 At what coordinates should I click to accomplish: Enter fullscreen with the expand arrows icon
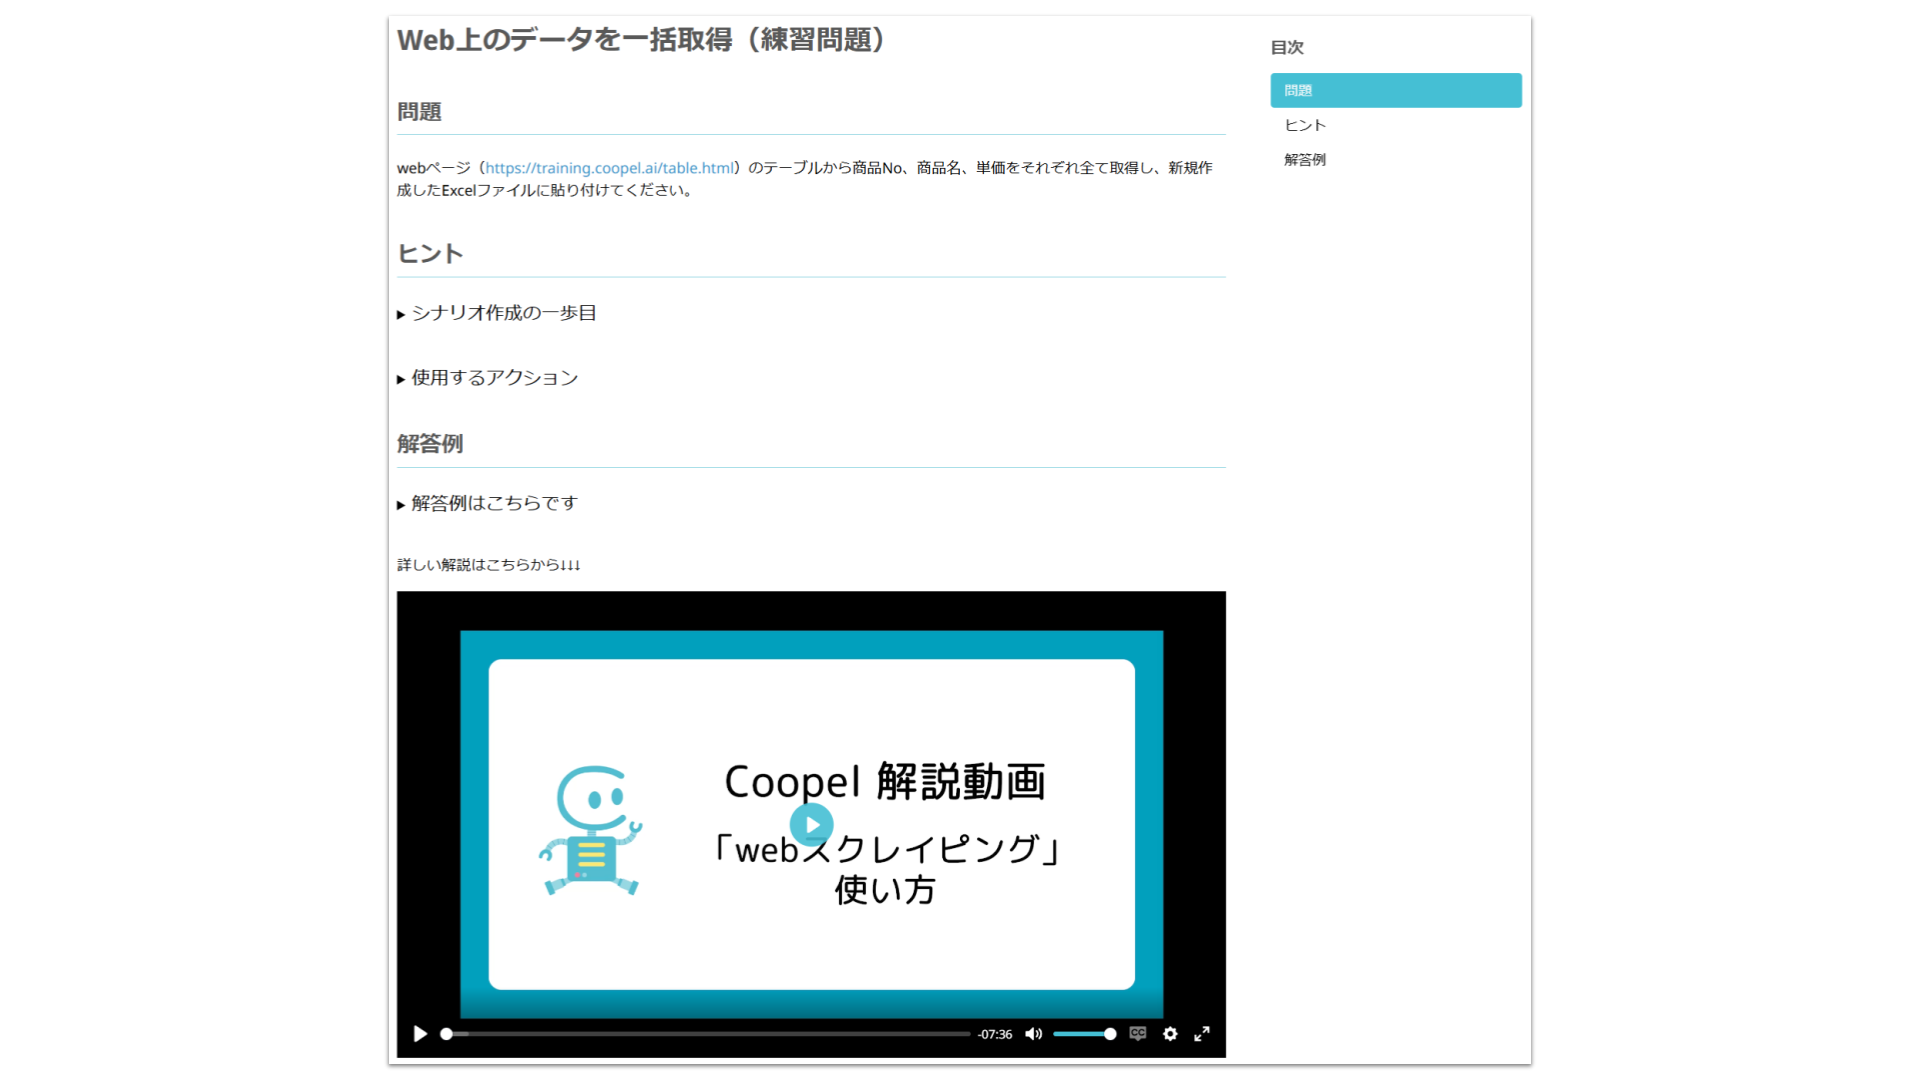click(x=1202, y=1034)
